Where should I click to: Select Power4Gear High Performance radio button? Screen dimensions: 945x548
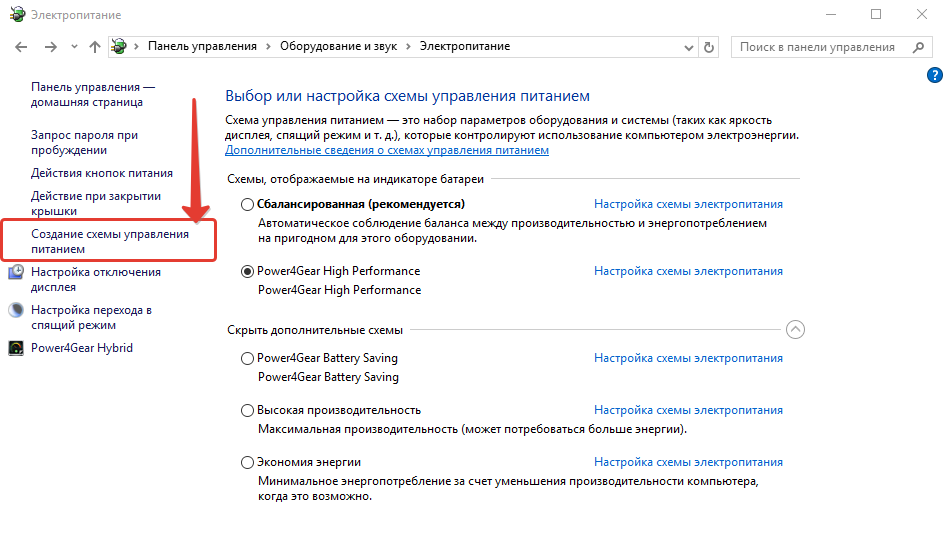[247, 271]
